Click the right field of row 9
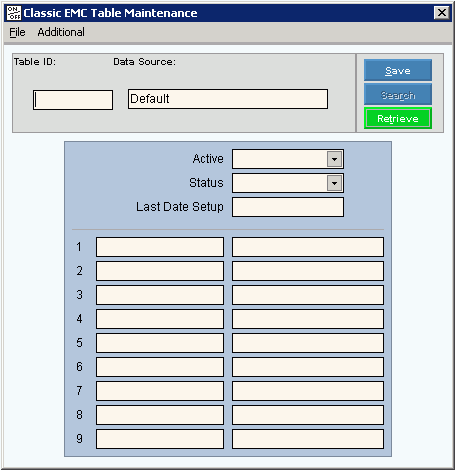This screenshot has height=470, width=455. tap(308, 439)
